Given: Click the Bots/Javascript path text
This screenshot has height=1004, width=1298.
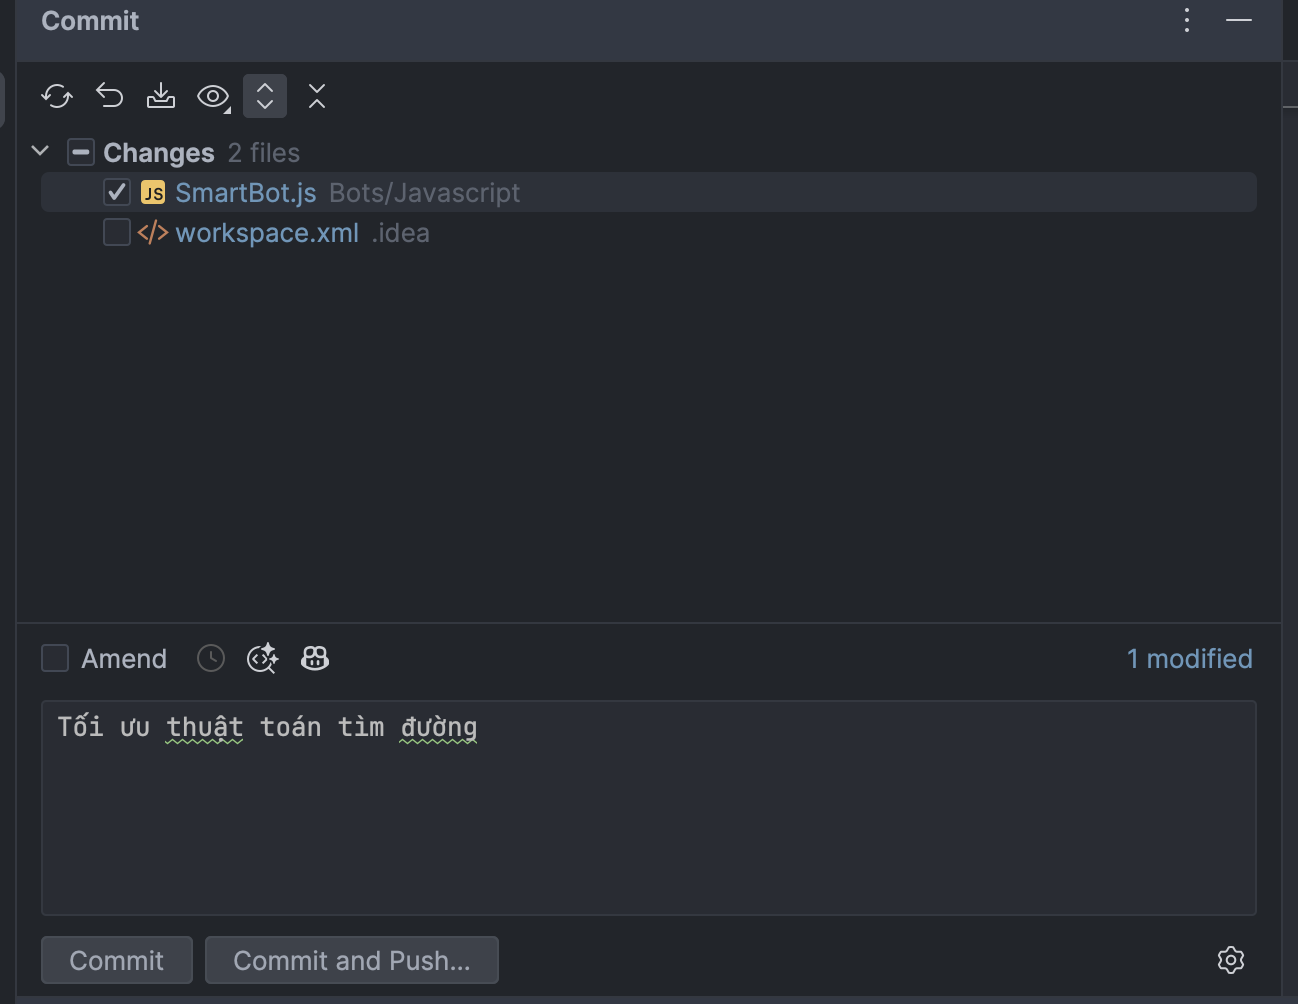Looking at the screenshot, I should tap(425, 193).
